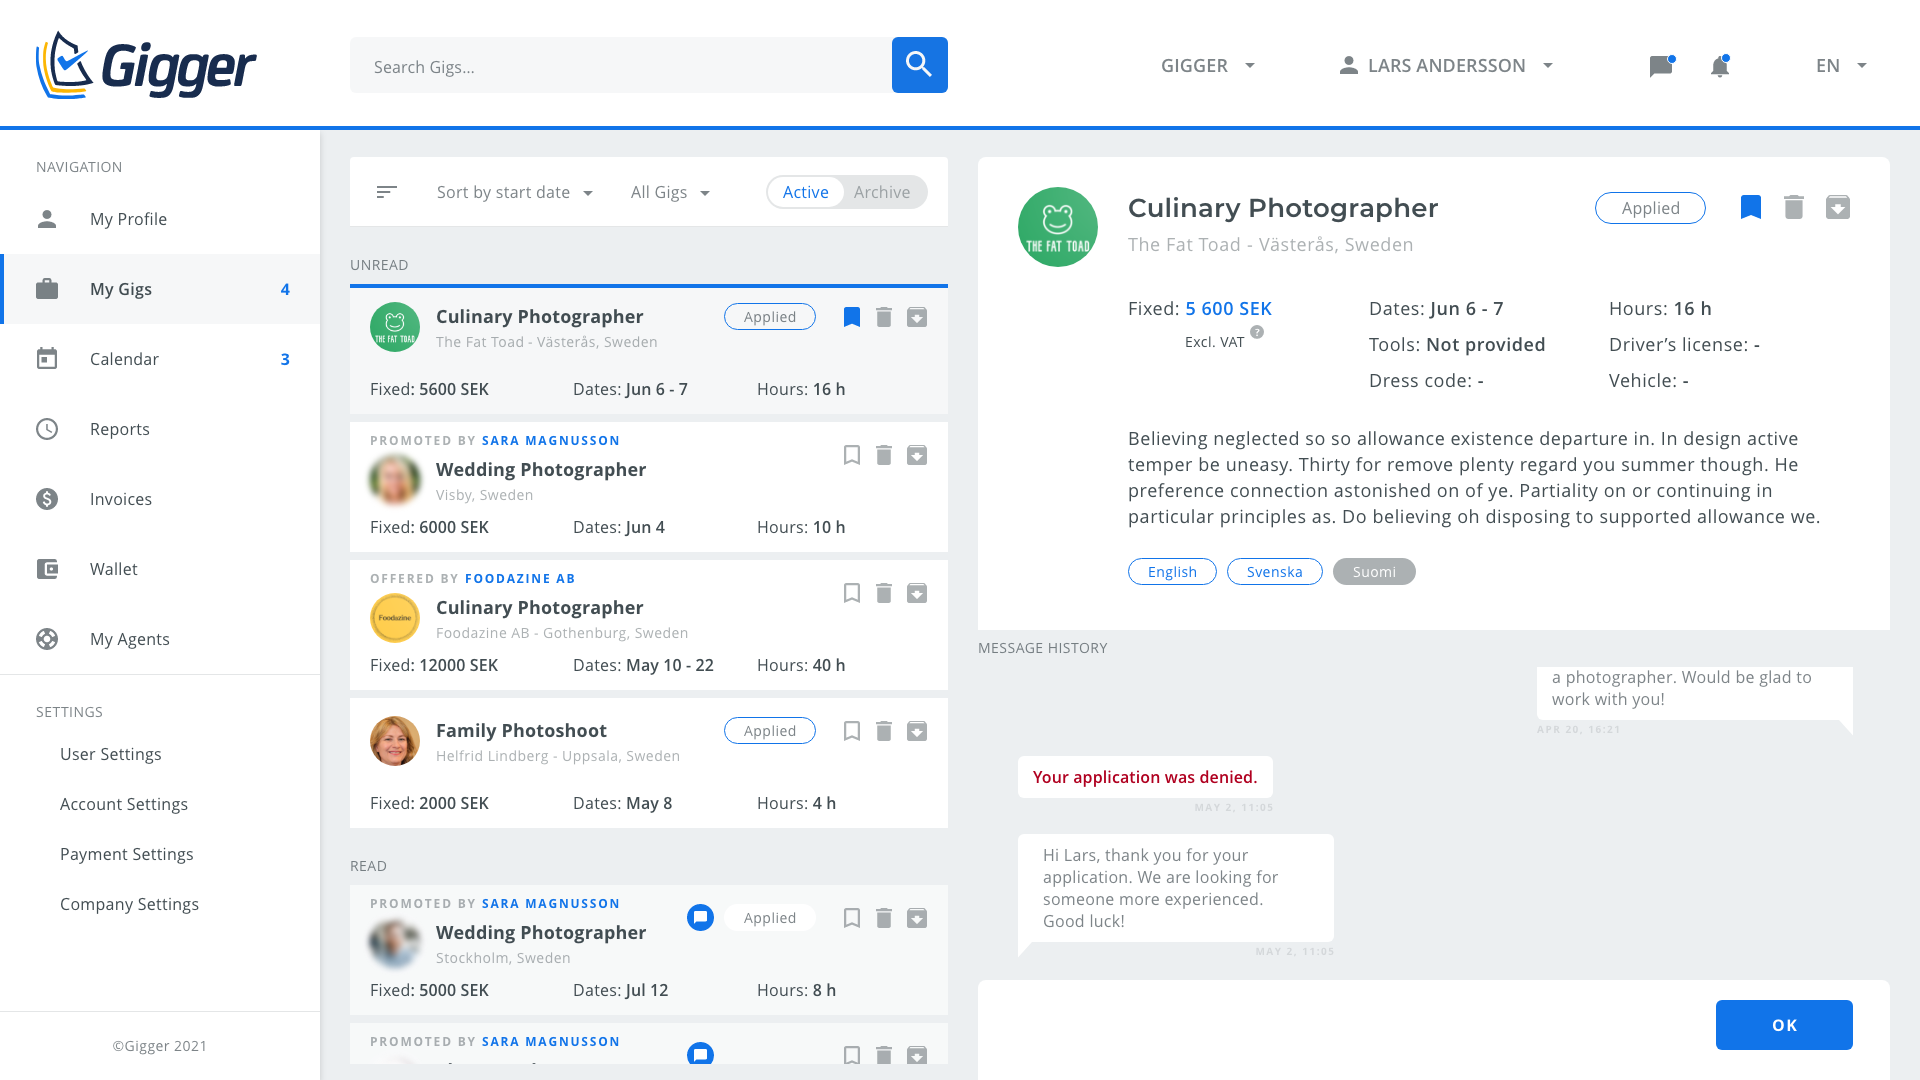Open Invoices in navigation
Screen dimensions: 1920x1080
click(160, 499)
